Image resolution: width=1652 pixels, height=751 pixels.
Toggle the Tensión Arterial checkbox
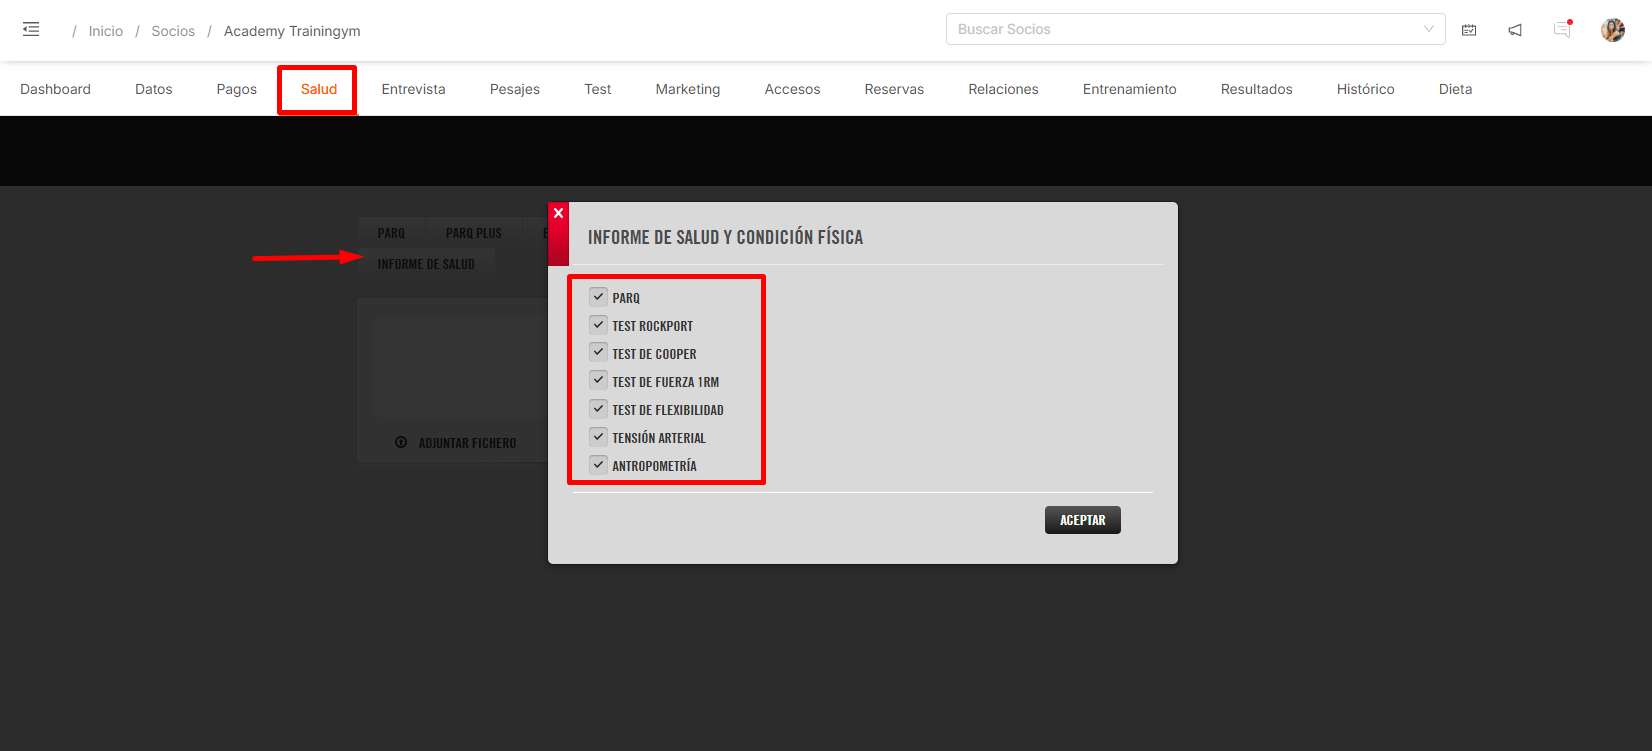coord(598,437)
